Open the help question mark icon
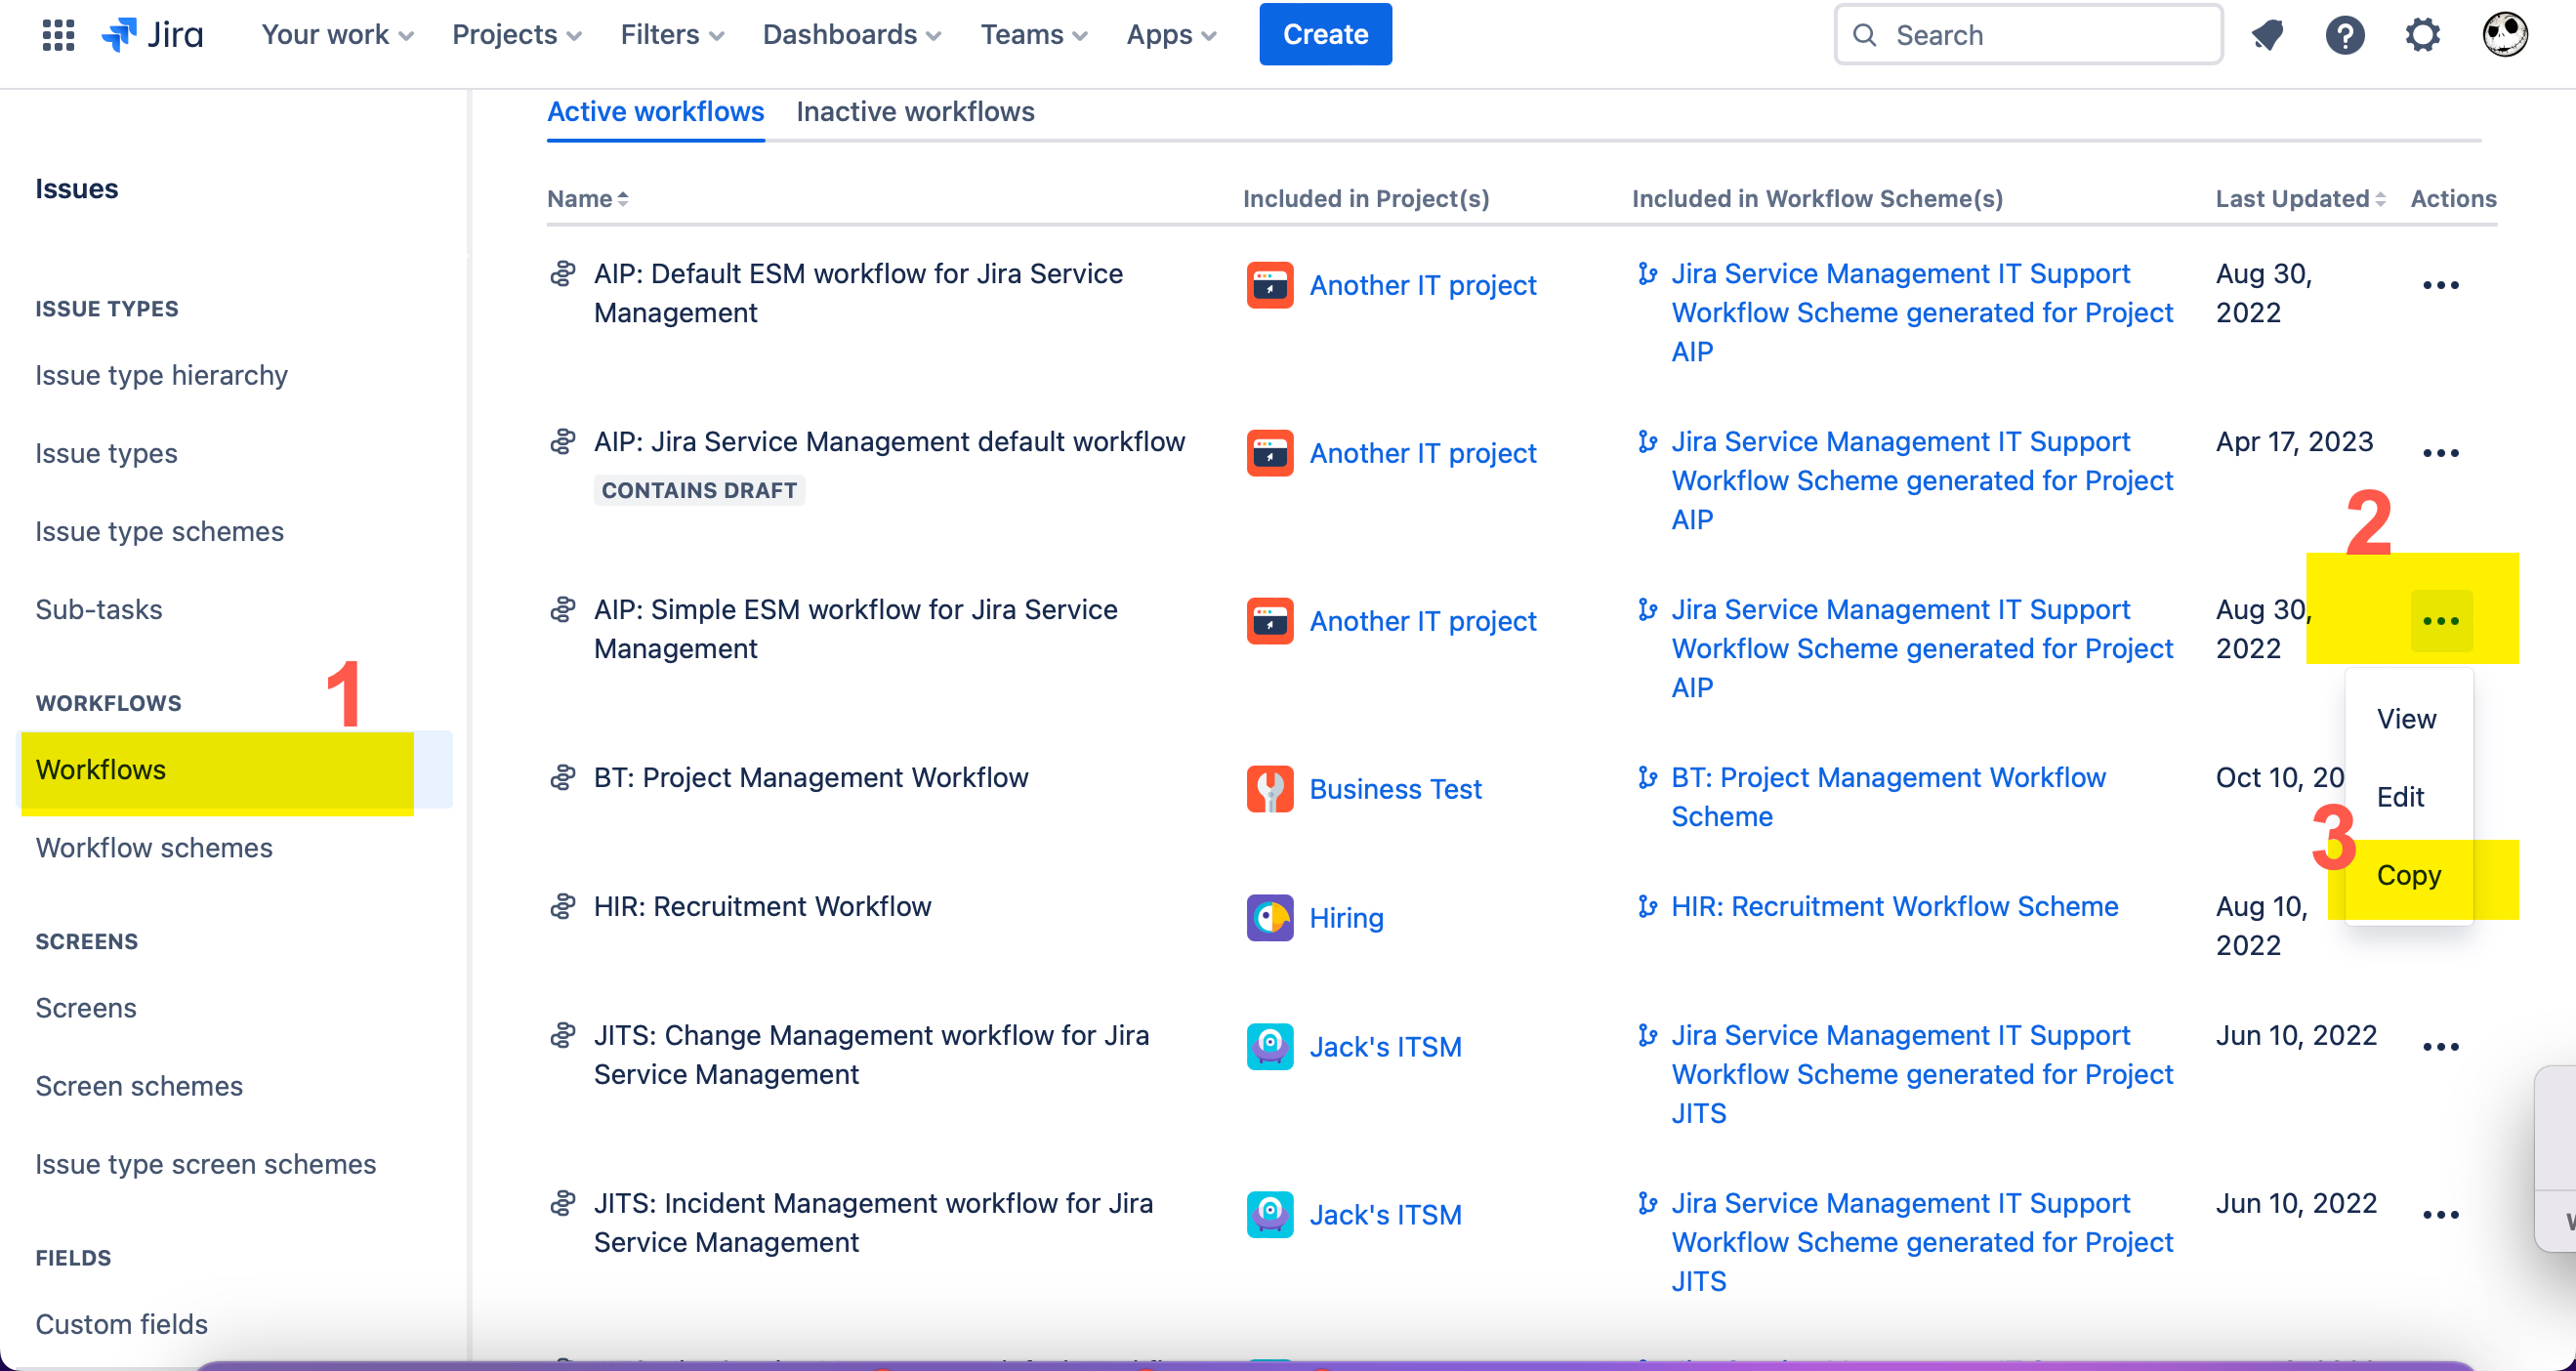Screen dimensions: 2576x1371 (2345, 34)
